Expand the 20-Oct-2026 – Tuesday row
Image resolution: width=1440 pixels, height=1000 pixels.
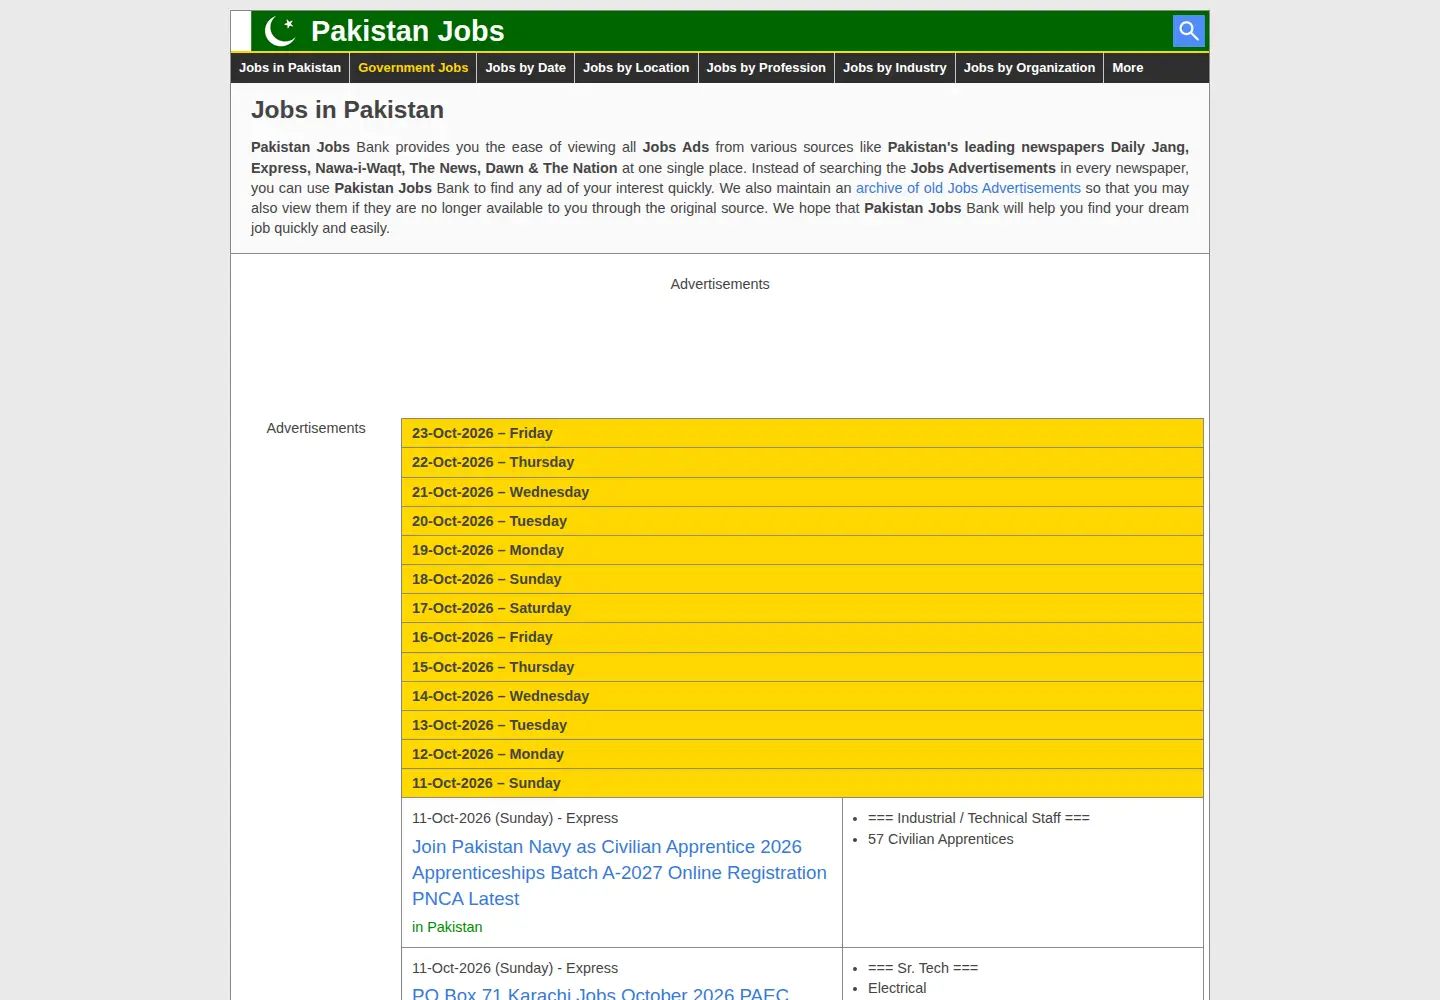coord(802,521)
